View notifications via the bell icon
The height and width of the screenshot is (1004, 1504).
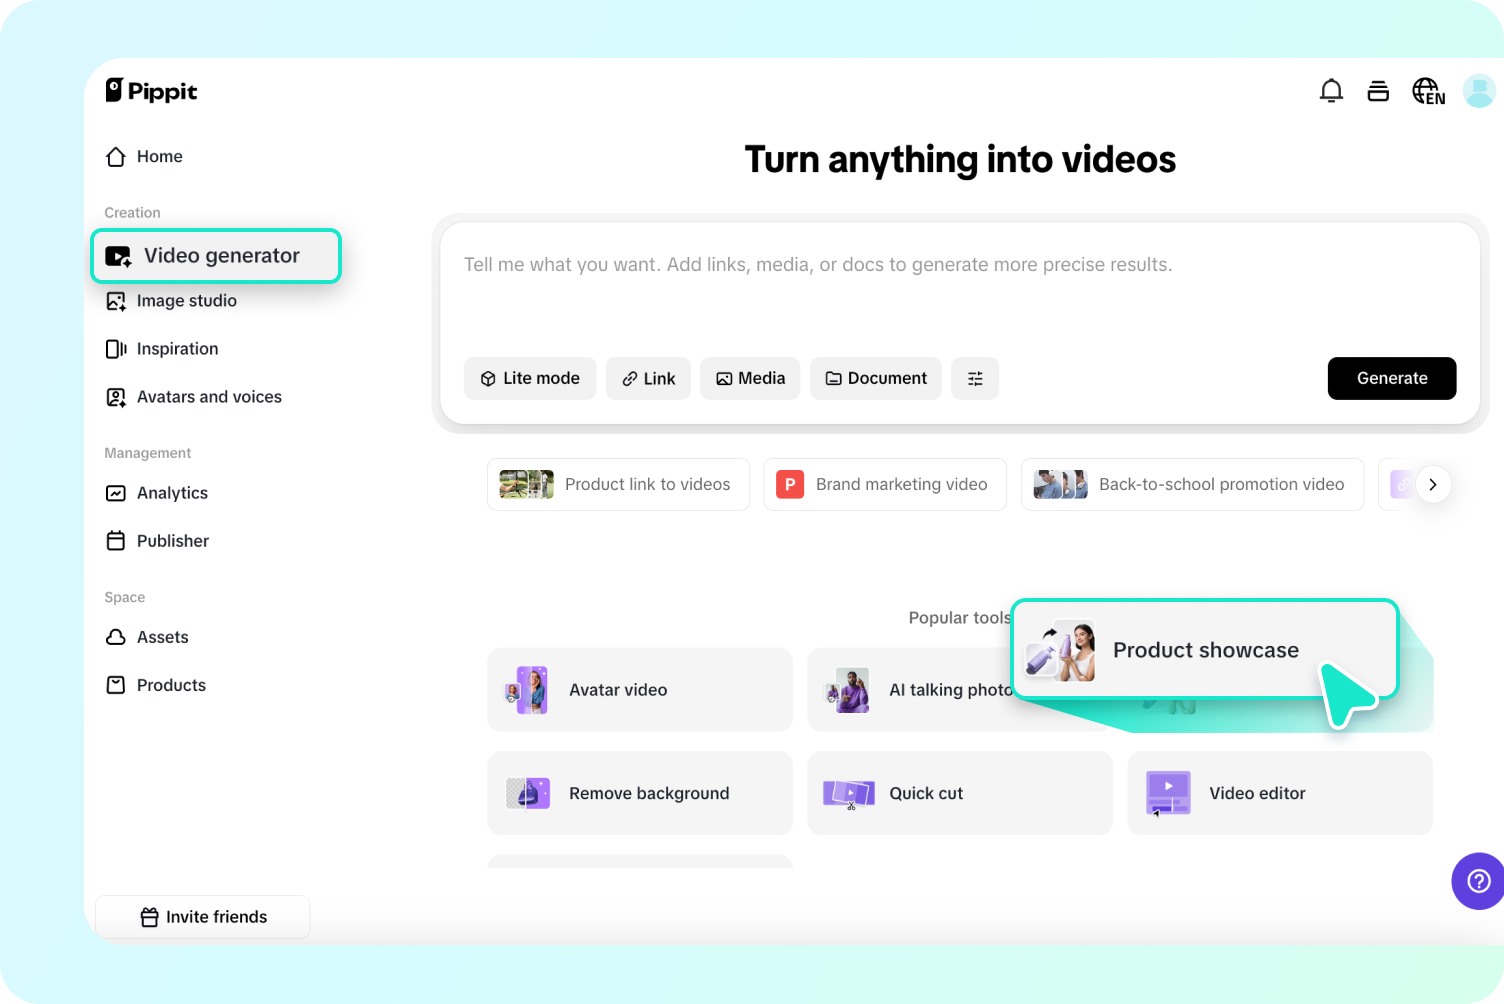[1331, 90]
